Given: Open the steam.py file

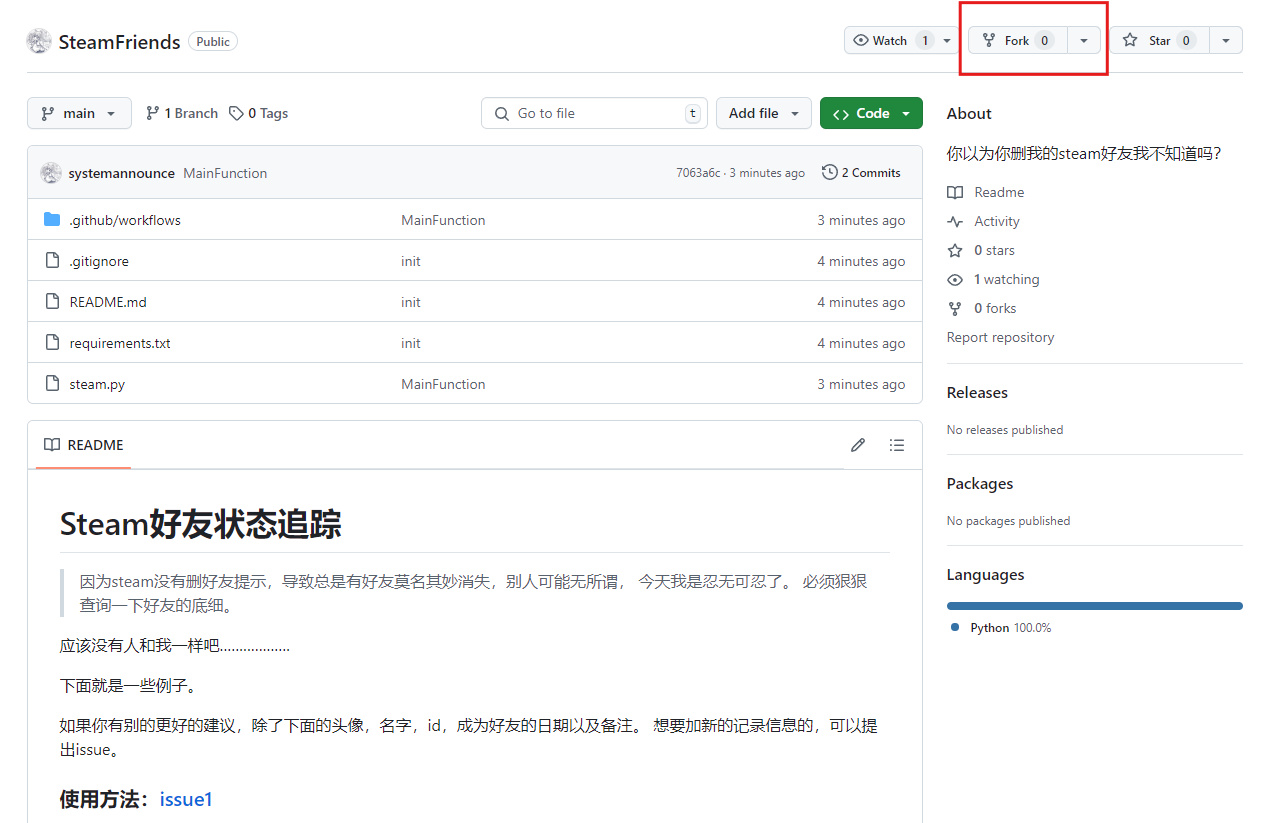Looking at the screenshot, I should click(97, 384).
